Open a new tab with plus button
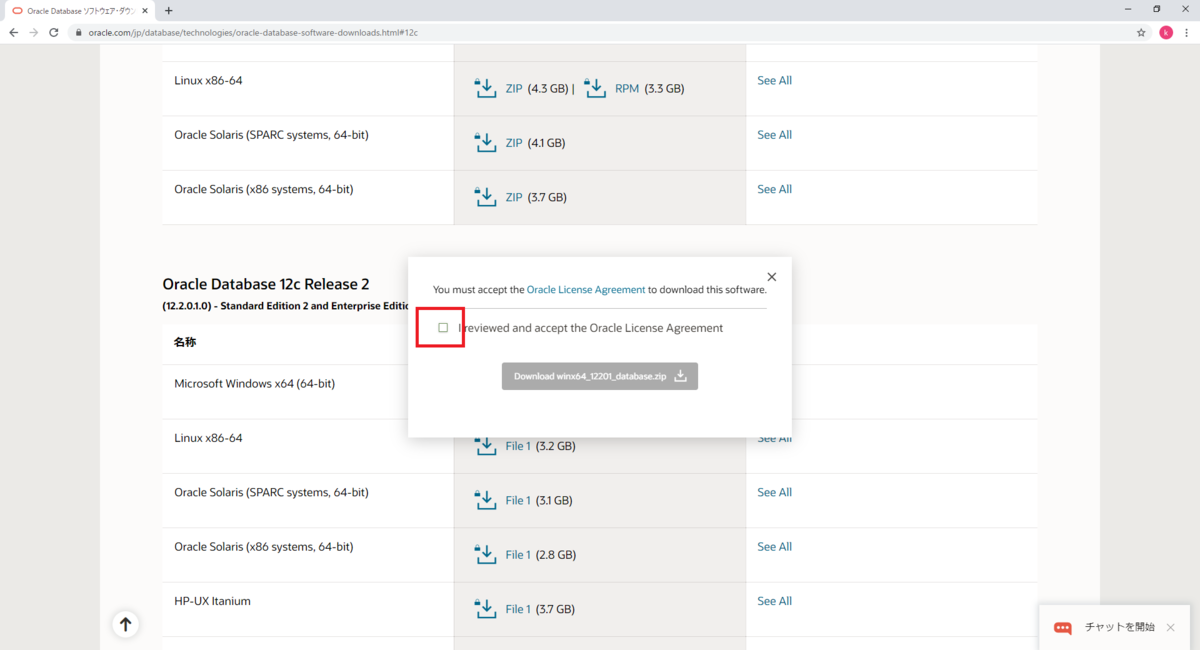The height and width of the screenshot is (650, 1200). pos(168,10)
